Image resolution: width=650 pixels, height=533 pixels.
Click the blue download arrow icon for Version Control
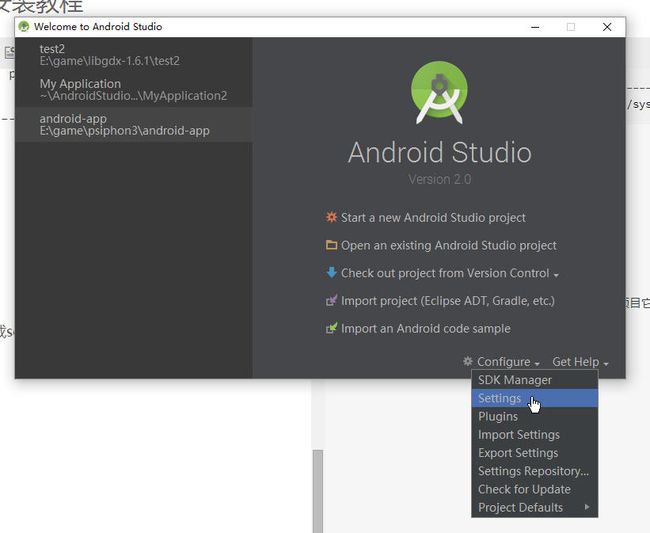[331, 273]
